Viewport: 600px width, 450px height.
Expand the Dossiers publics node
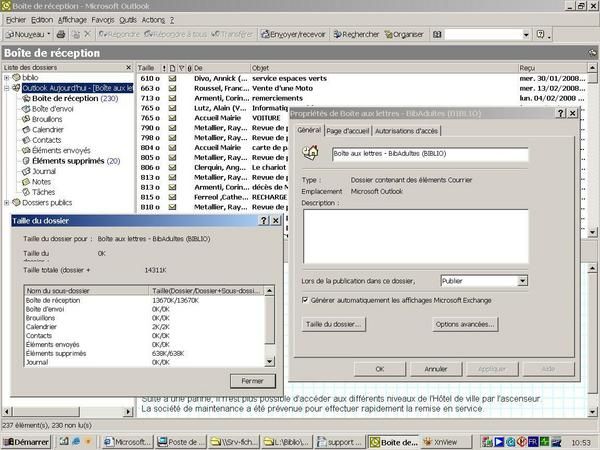pyautogui.click(x=7, y=203)
